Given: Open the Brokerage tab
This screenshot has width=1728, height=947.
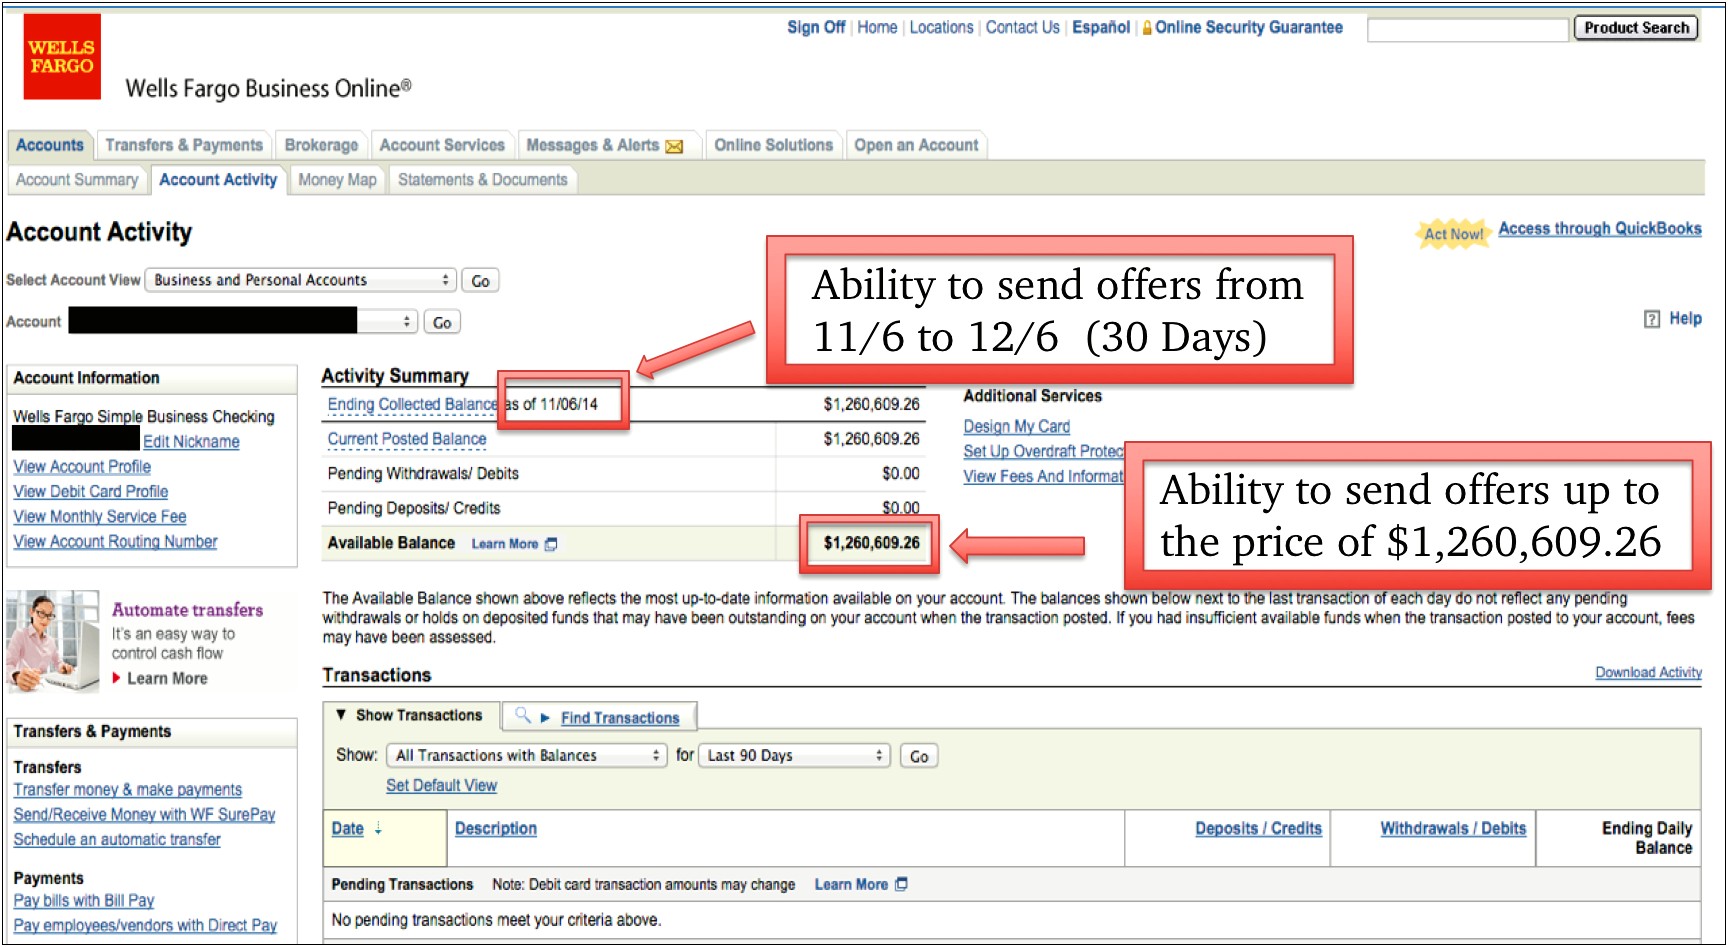Looking at the screenshot, I should (321, 145).
